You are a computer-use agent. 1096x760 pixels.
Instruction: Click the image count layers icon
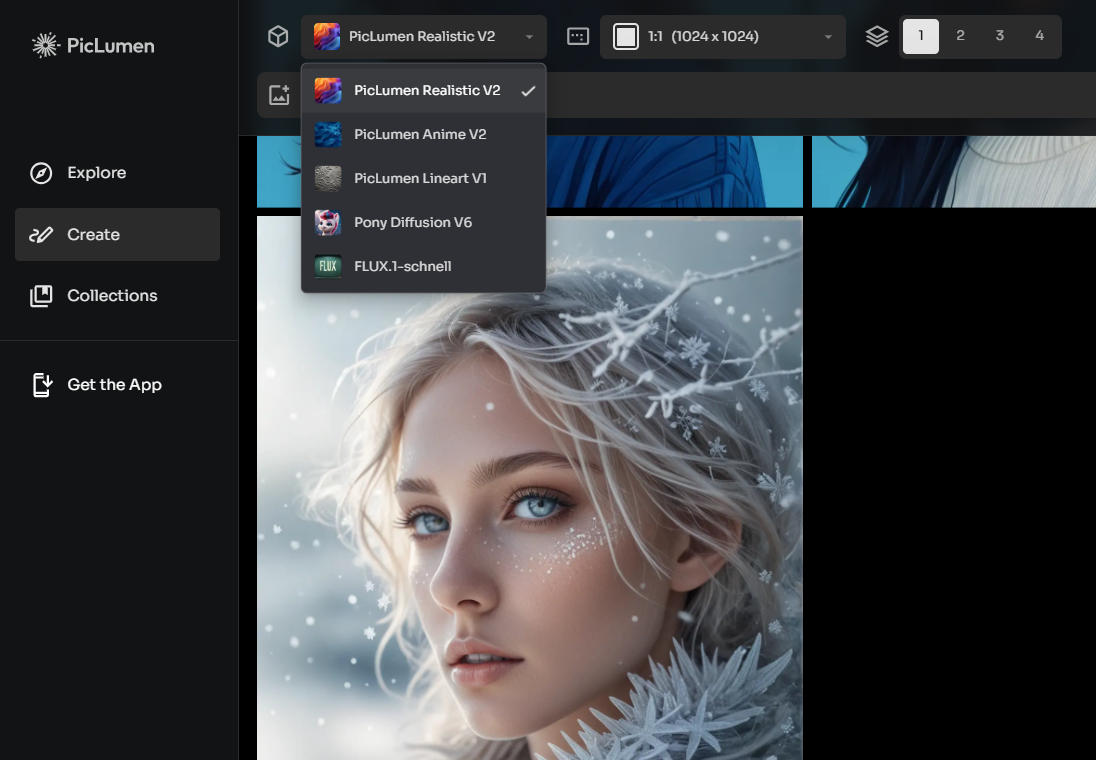coord(877,36)
